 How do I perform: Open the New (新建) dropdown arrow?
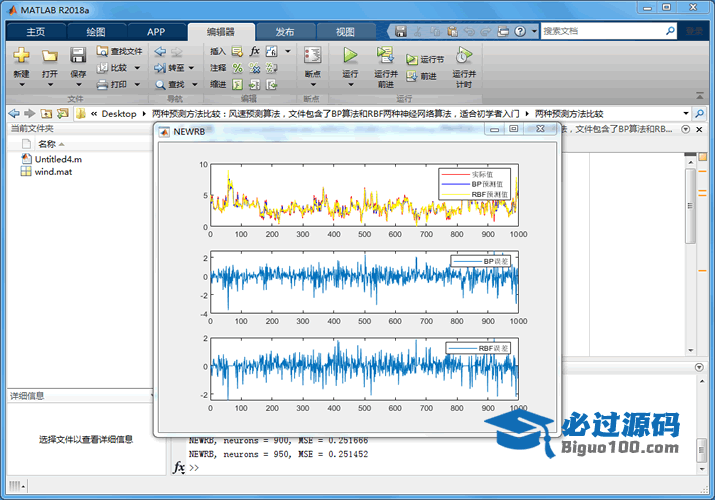coord(21,85)
